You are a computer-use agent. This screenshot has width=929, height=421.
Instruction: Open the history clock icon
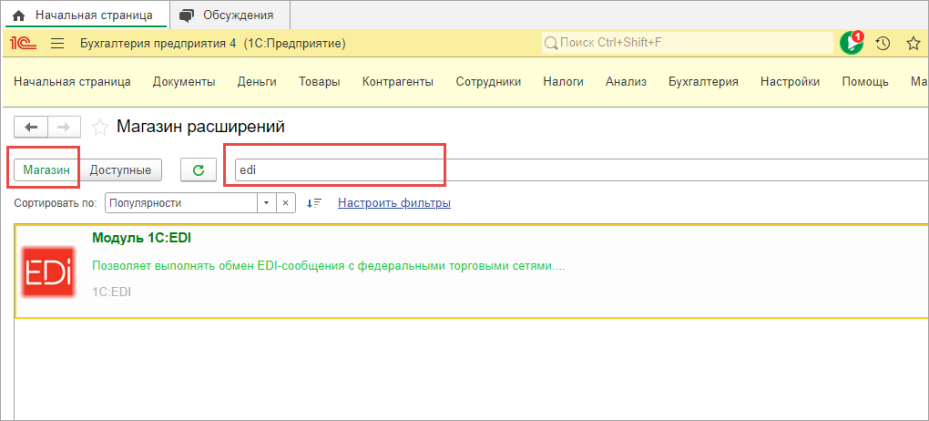[x=883, y=43]
